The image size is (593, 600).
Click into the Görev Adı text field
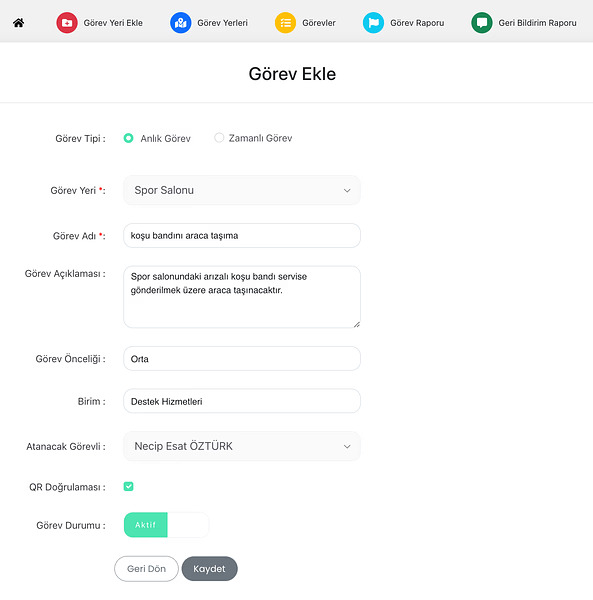(242, 235)
